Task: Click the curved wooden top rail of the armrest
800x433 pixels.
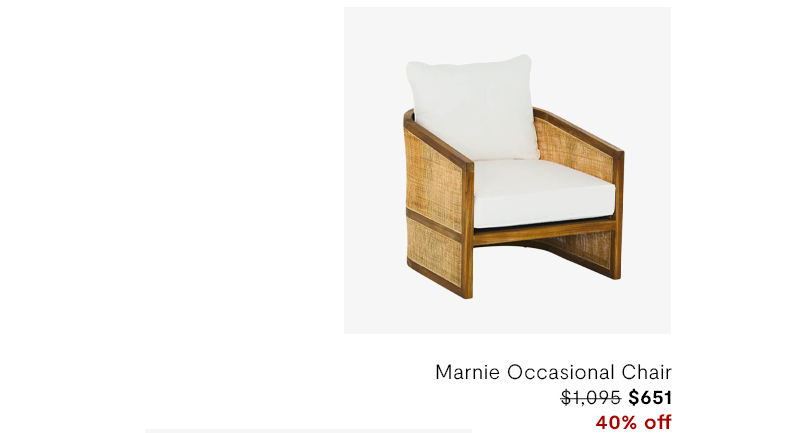Action: (x=438, y=138)
